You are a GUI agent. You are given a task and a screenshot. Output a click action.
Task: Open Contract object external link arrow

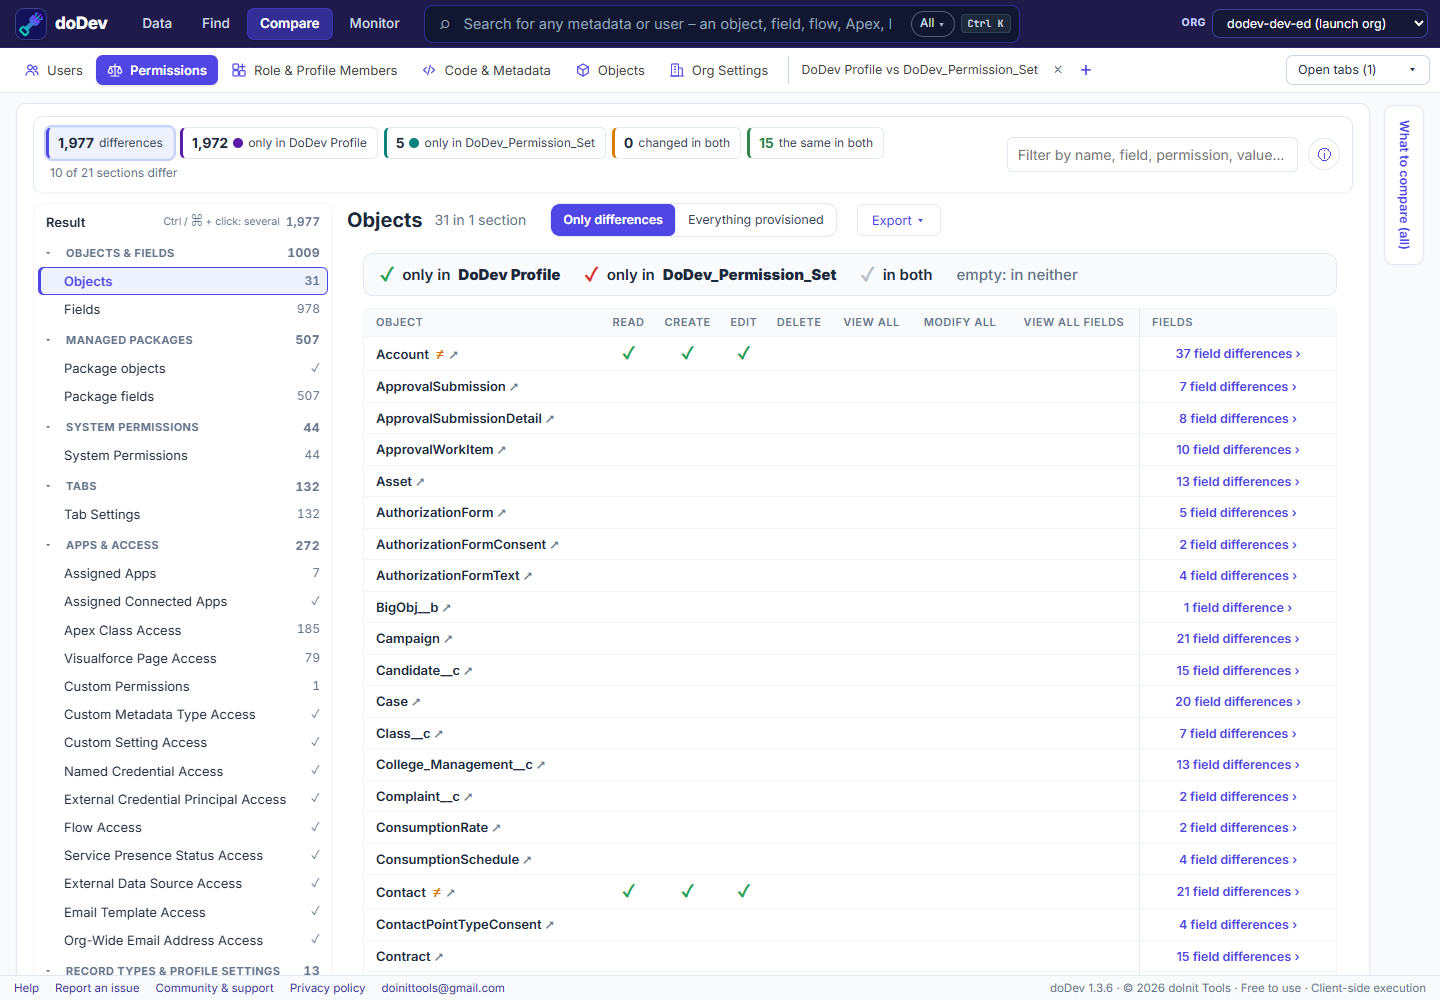[439, 957]
